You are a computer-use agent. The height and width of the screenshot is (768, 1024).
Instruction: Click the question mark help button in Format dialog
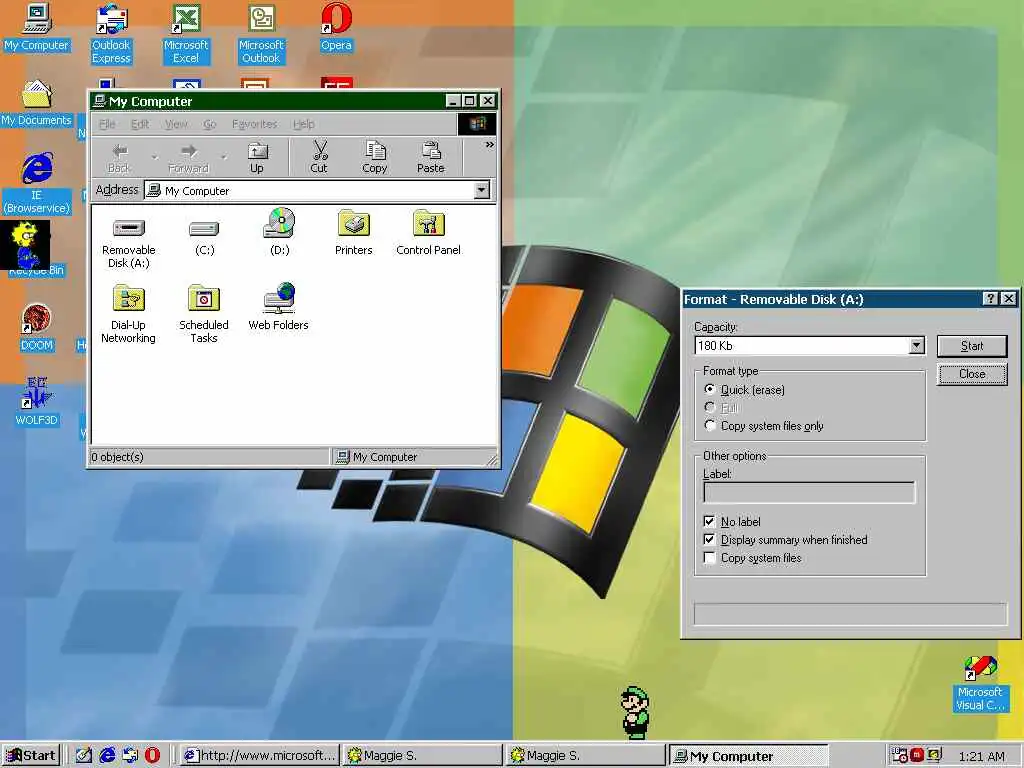point(990,299)
